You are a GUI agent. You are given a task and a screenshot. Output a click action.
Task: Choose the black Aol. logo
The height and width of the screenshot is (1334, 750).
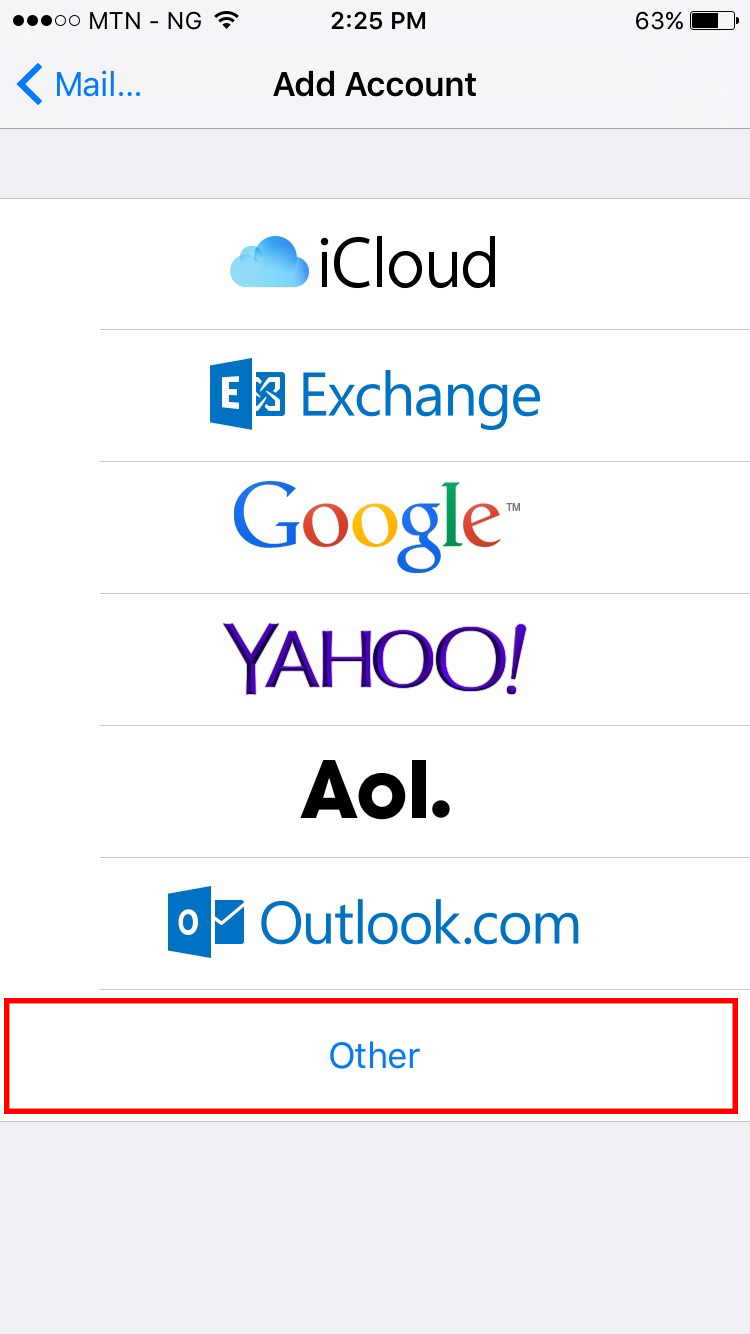click(376, 790)
